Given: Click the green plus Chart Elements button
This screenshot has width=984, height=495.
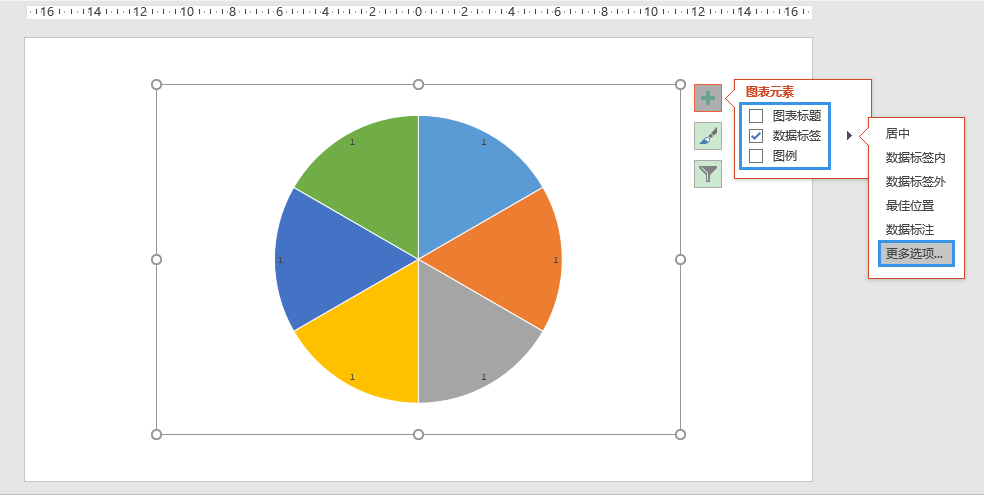Looking at the screenshot, I should pyautogui.click(x=708, y=98).
